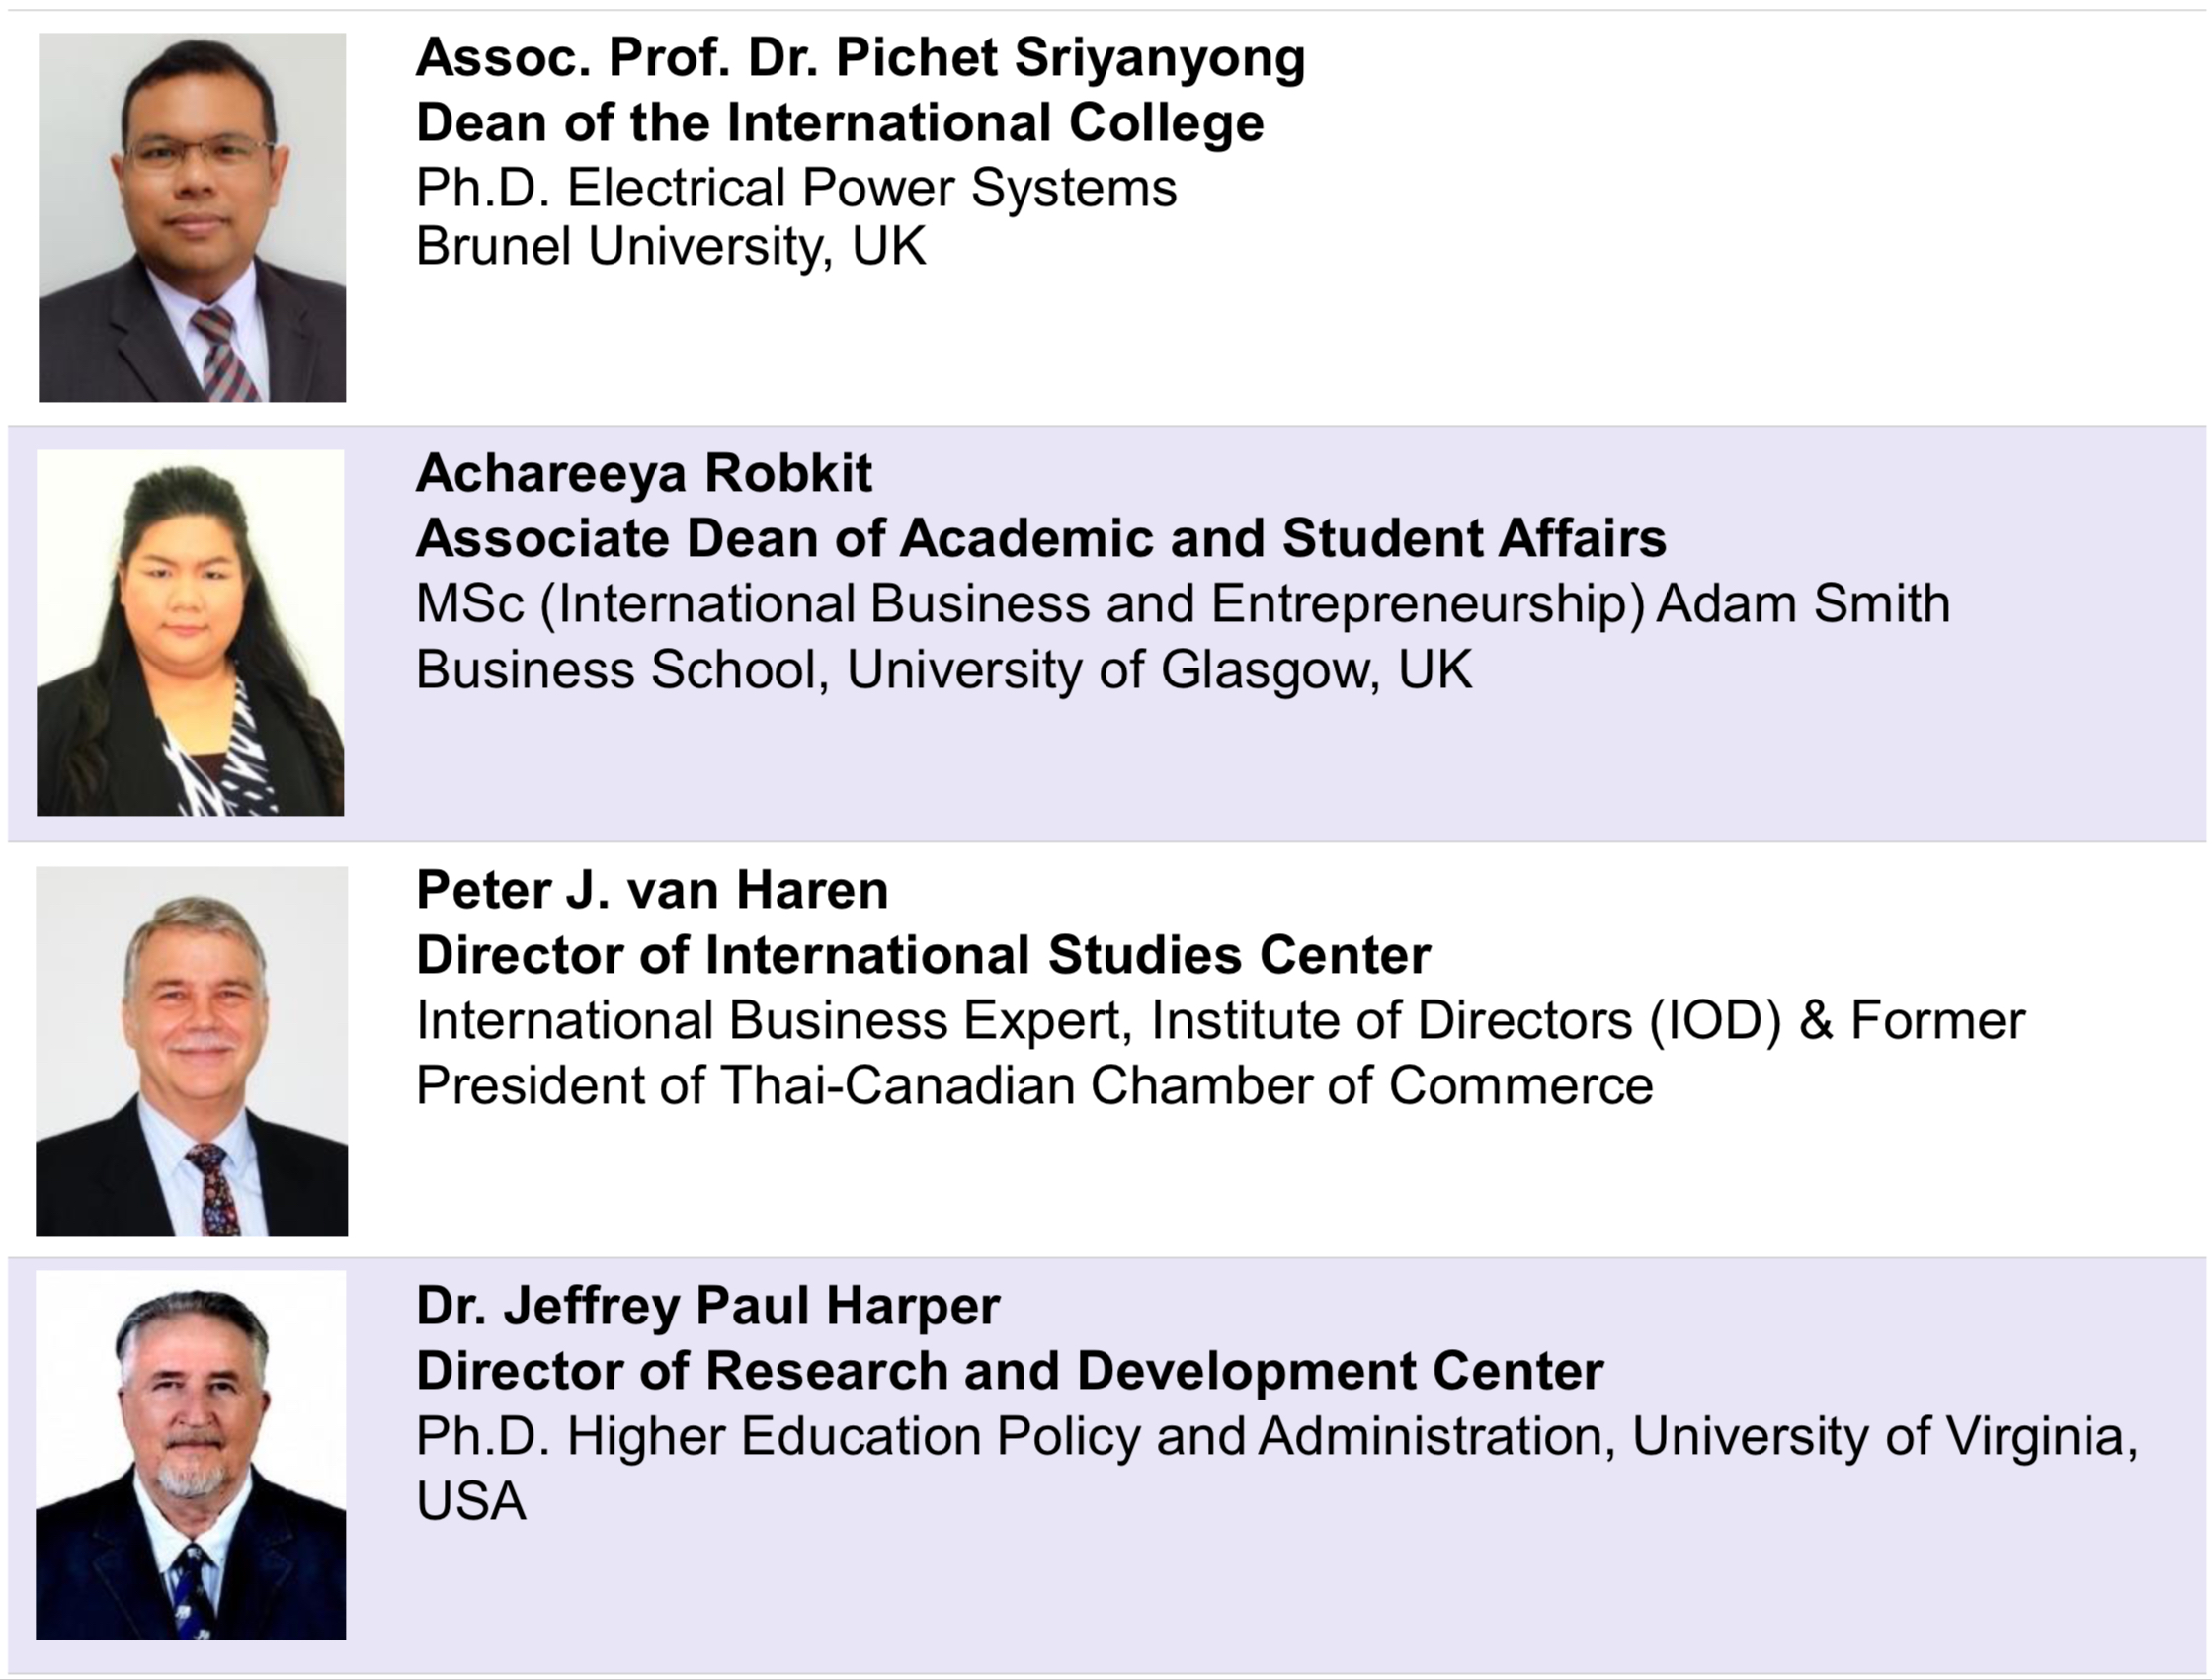
Task: Click the USA text in Harper's row
Action: (x=471, y=1502)
